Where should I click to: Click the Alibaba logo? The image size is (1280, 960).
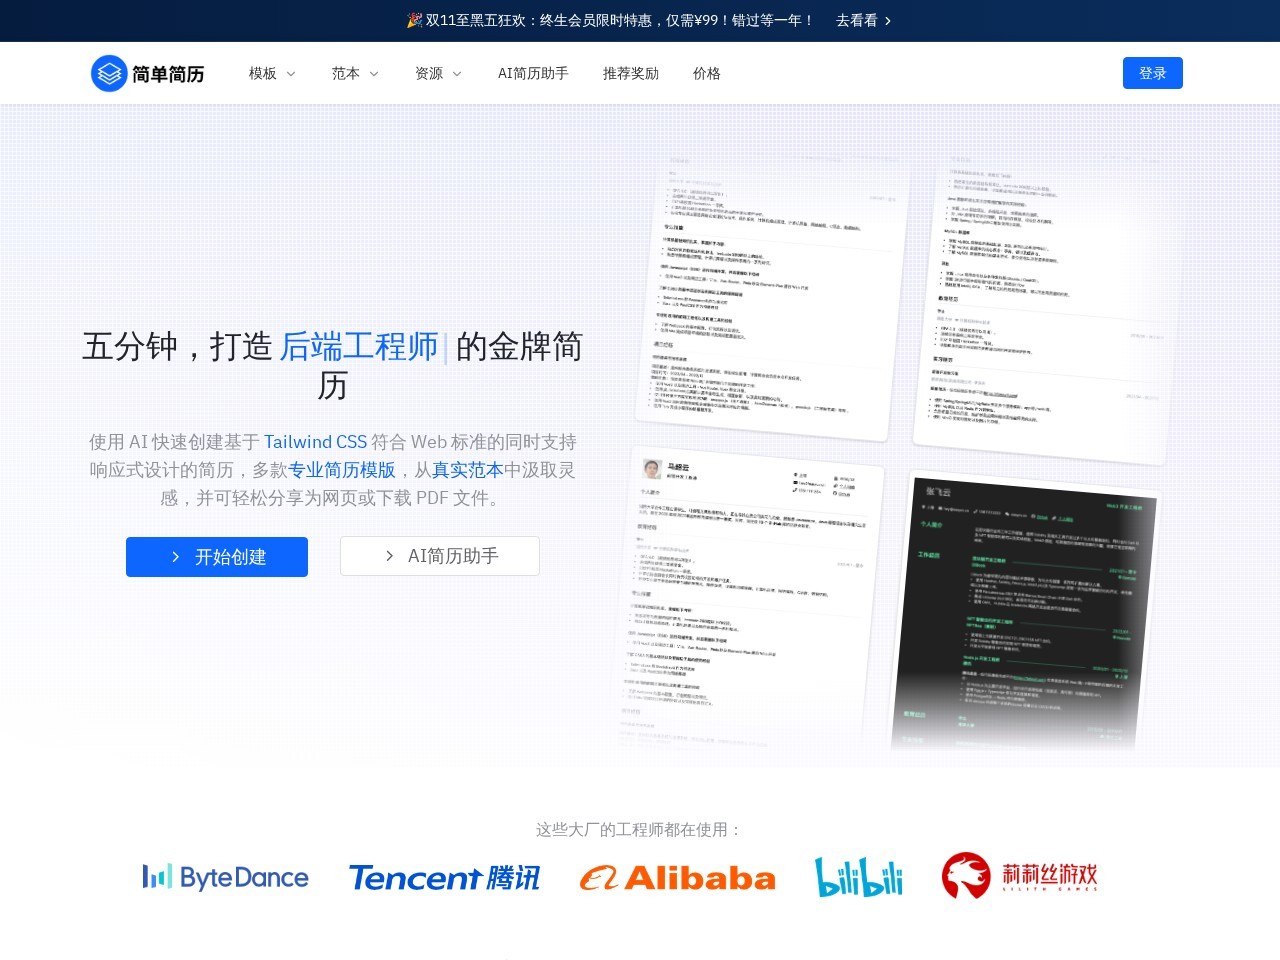[678, 877]
